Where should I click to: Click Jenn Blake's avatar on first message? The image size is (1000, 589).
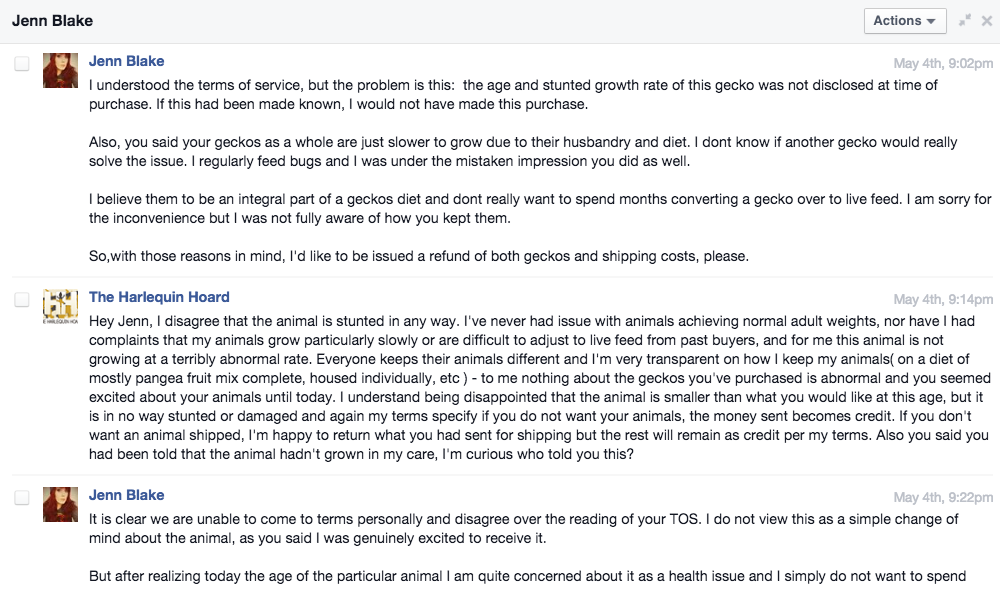(61, 70)
